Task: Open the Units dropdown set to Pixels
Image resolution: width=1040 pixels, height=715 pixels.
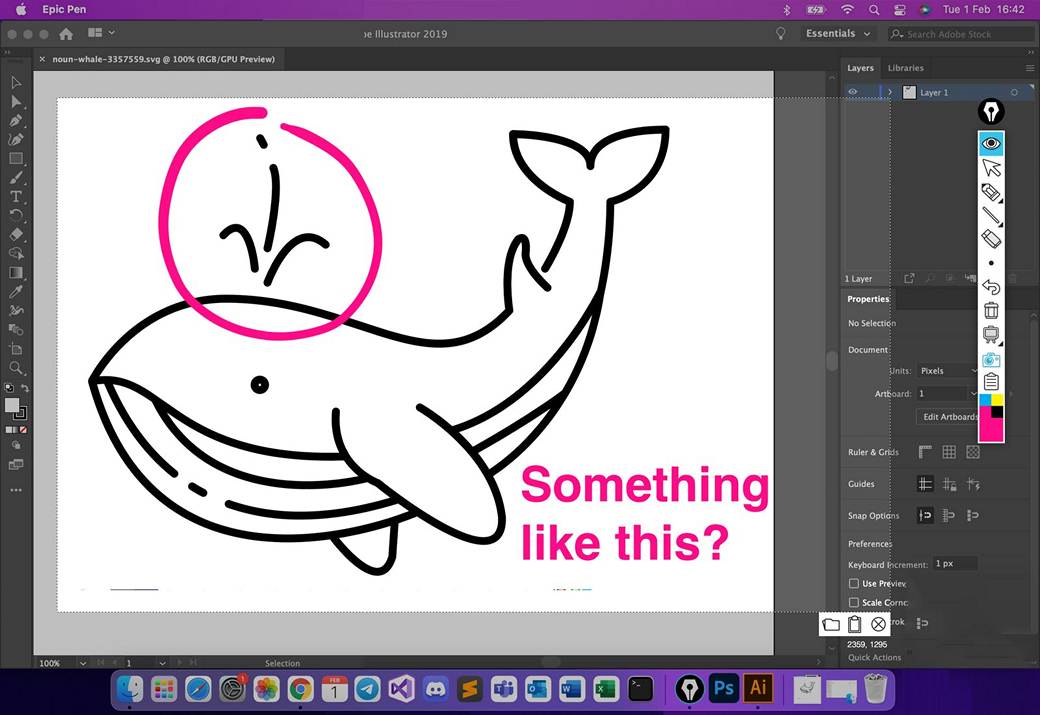Action: [945, 371]
